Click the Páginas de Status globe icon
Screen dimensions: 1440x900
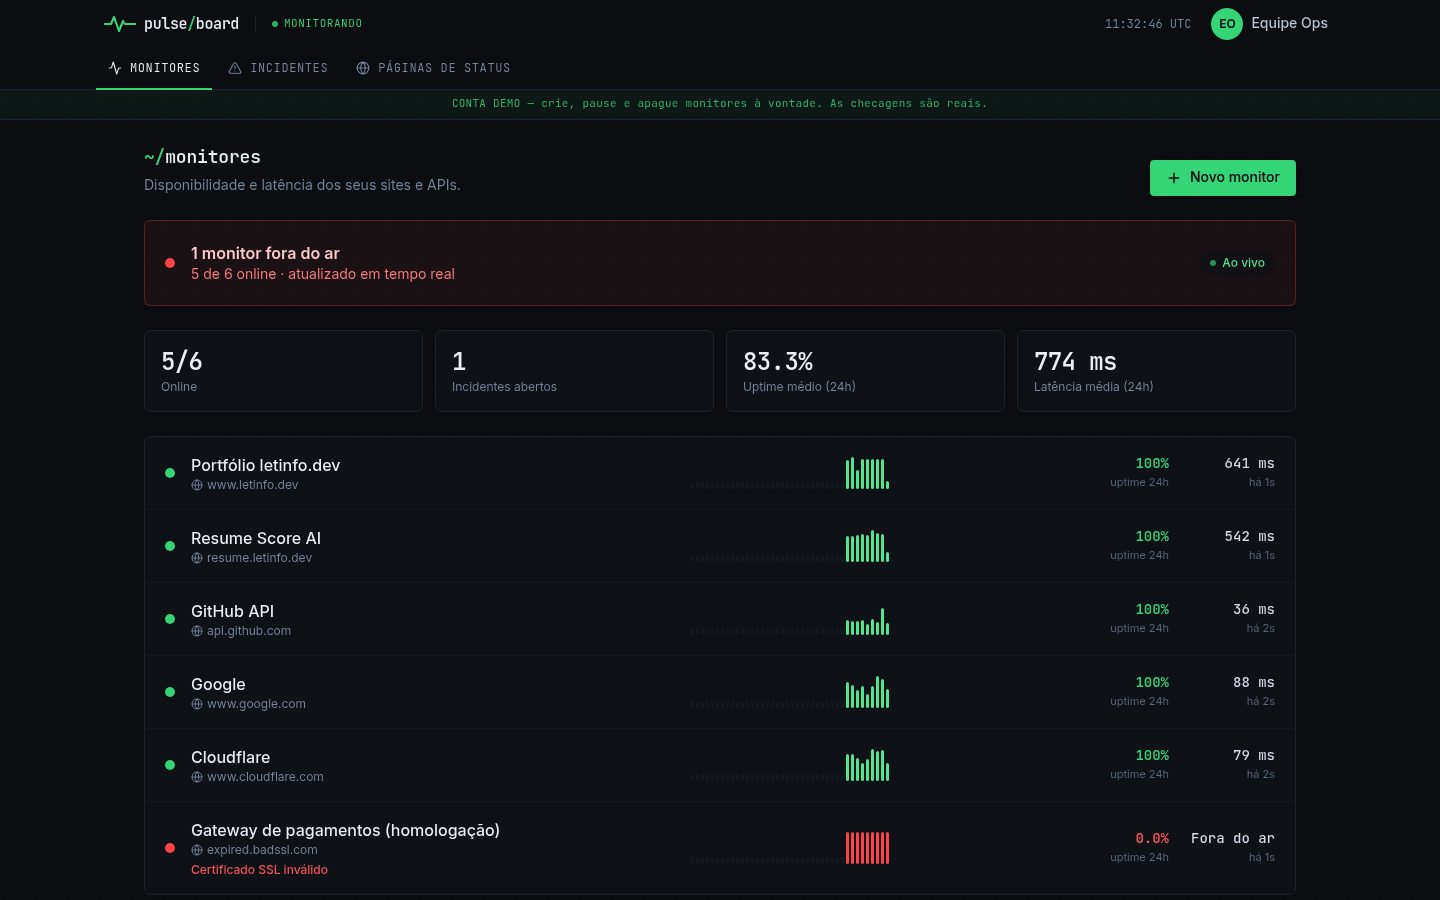click(x=363, y=68)
